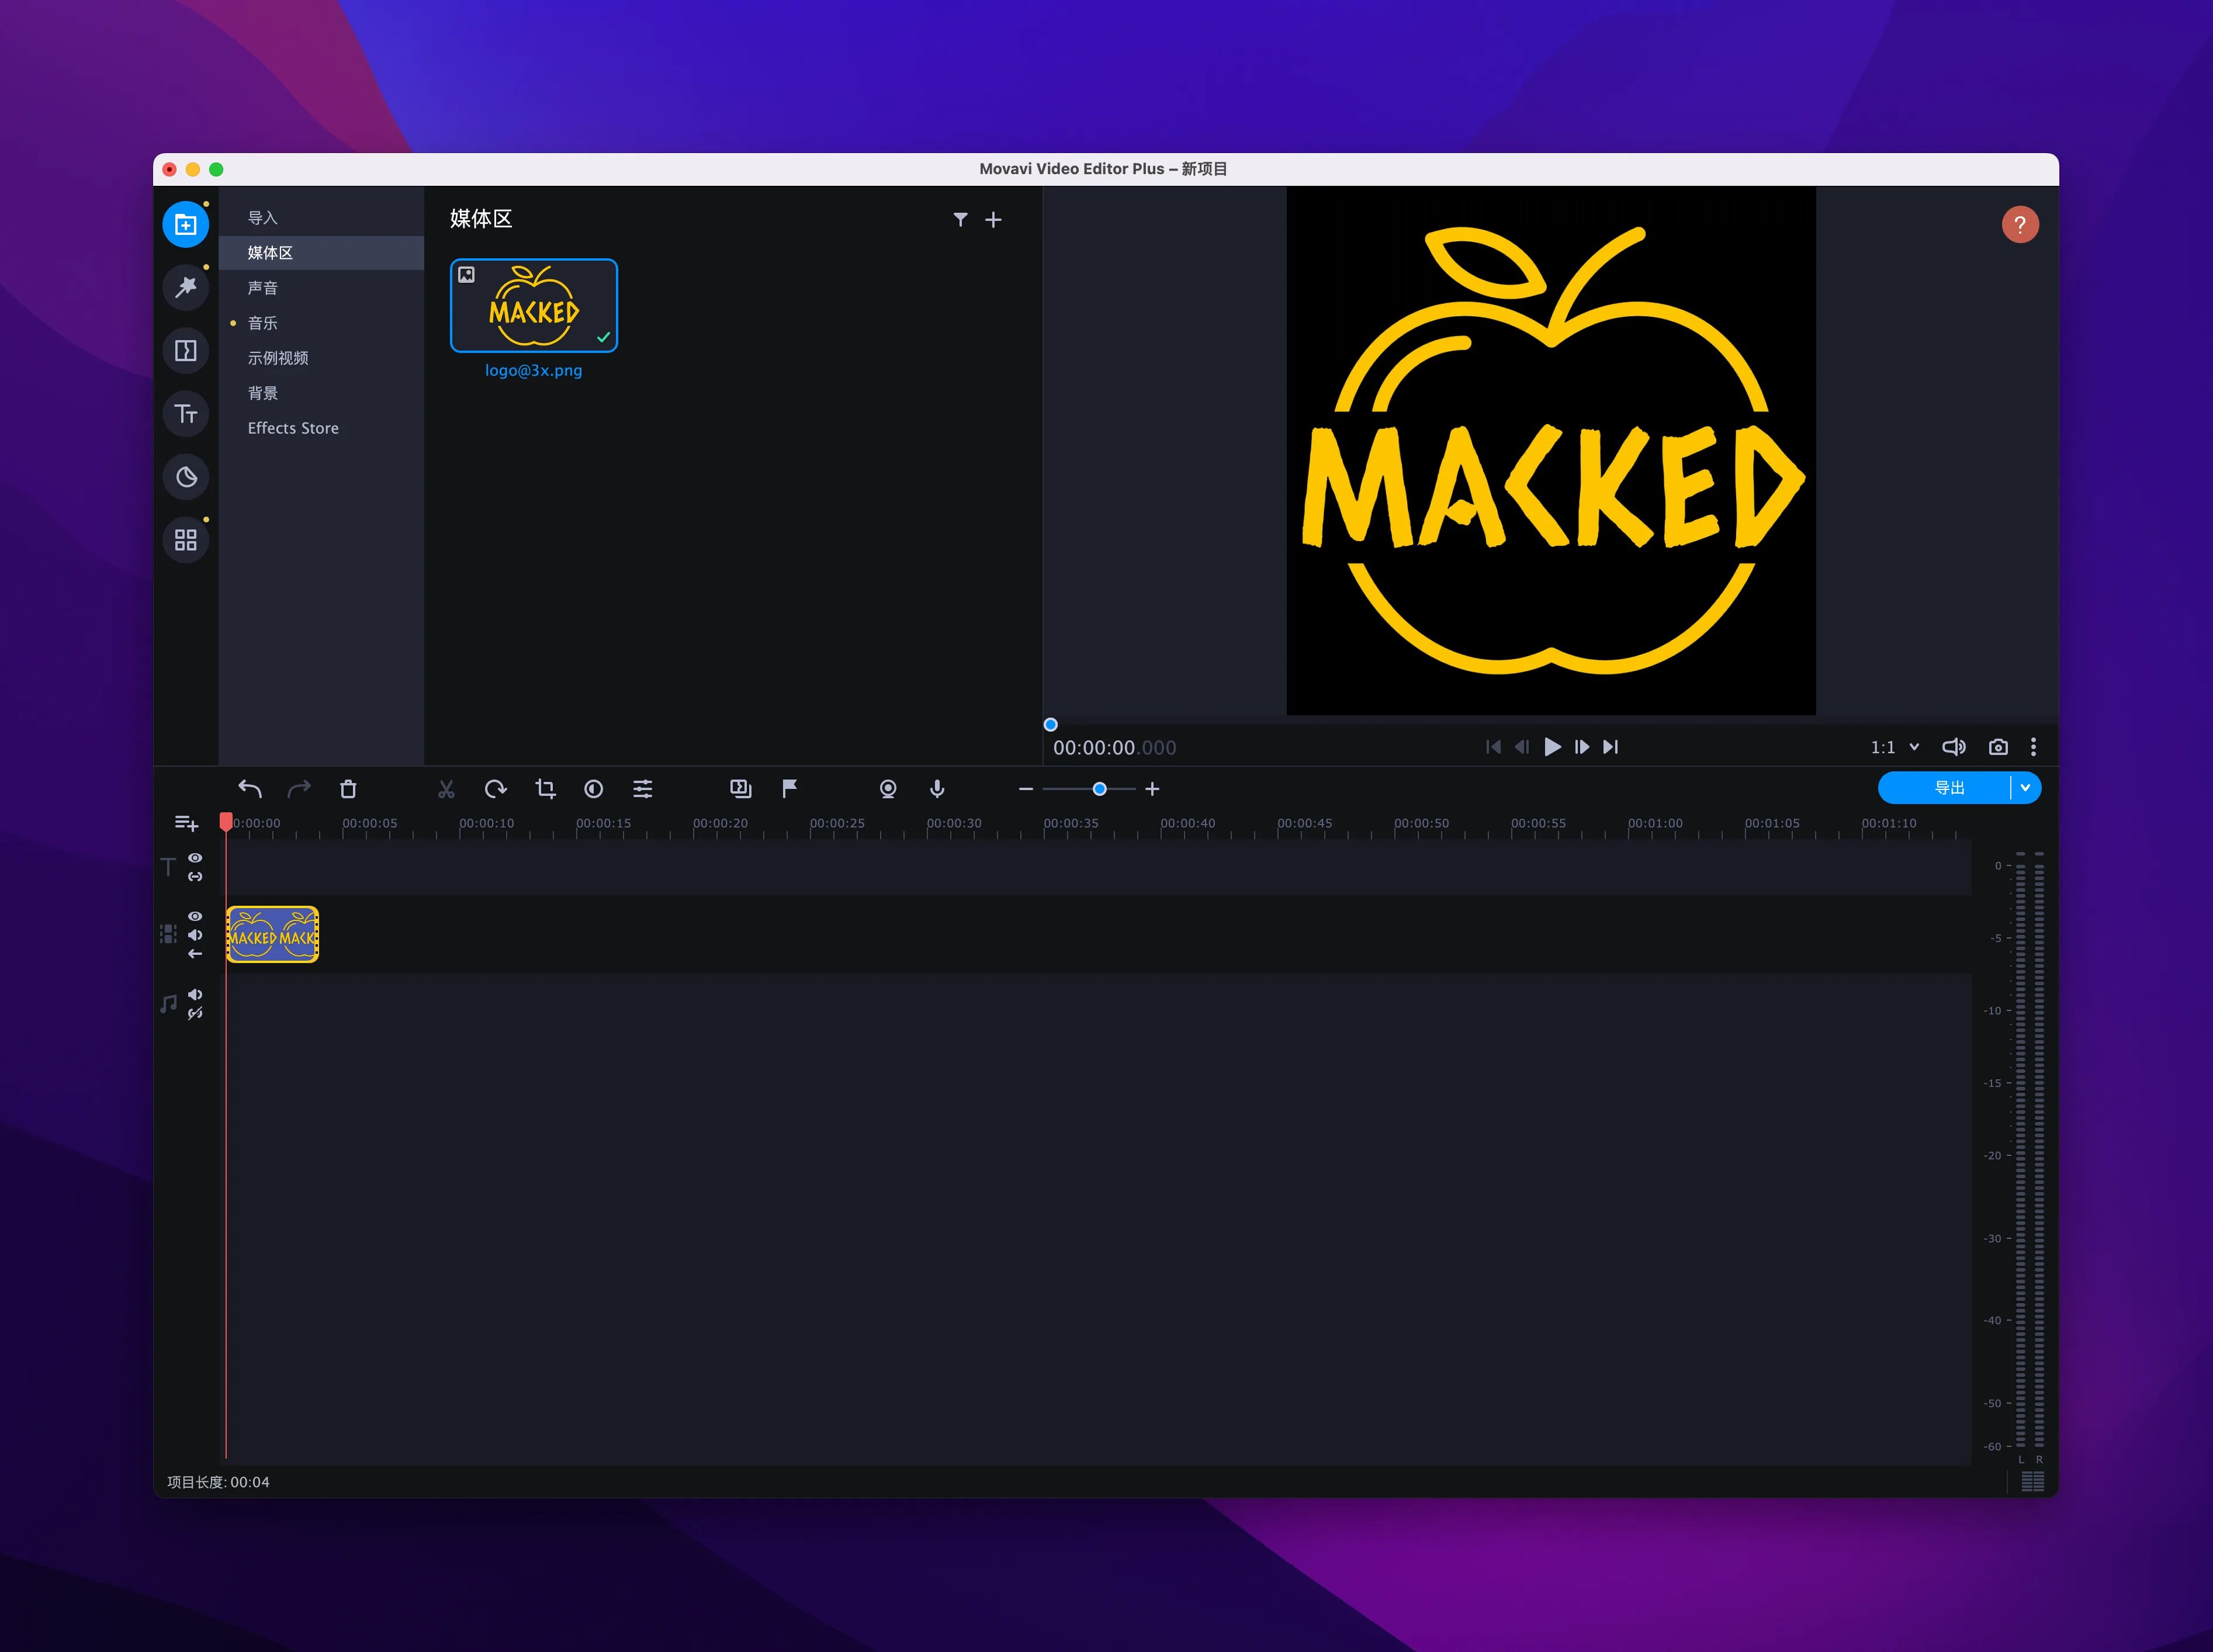
Task: Play the preview video
Action: tap(1552, 747)
